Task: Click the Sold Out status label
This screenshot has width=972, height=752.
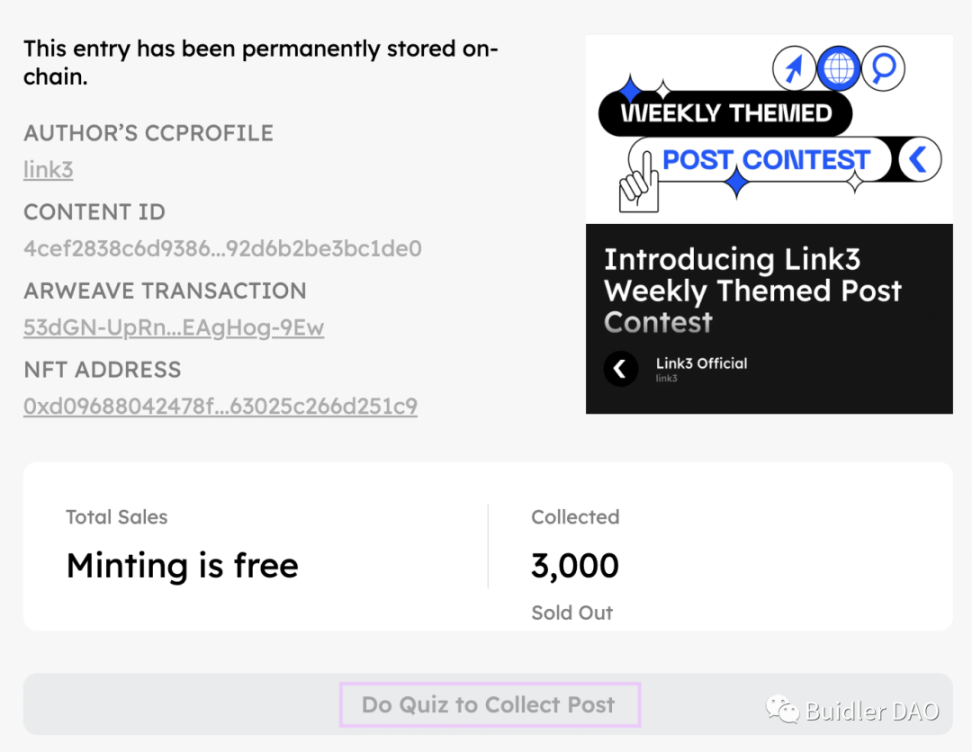Action: 572,613
